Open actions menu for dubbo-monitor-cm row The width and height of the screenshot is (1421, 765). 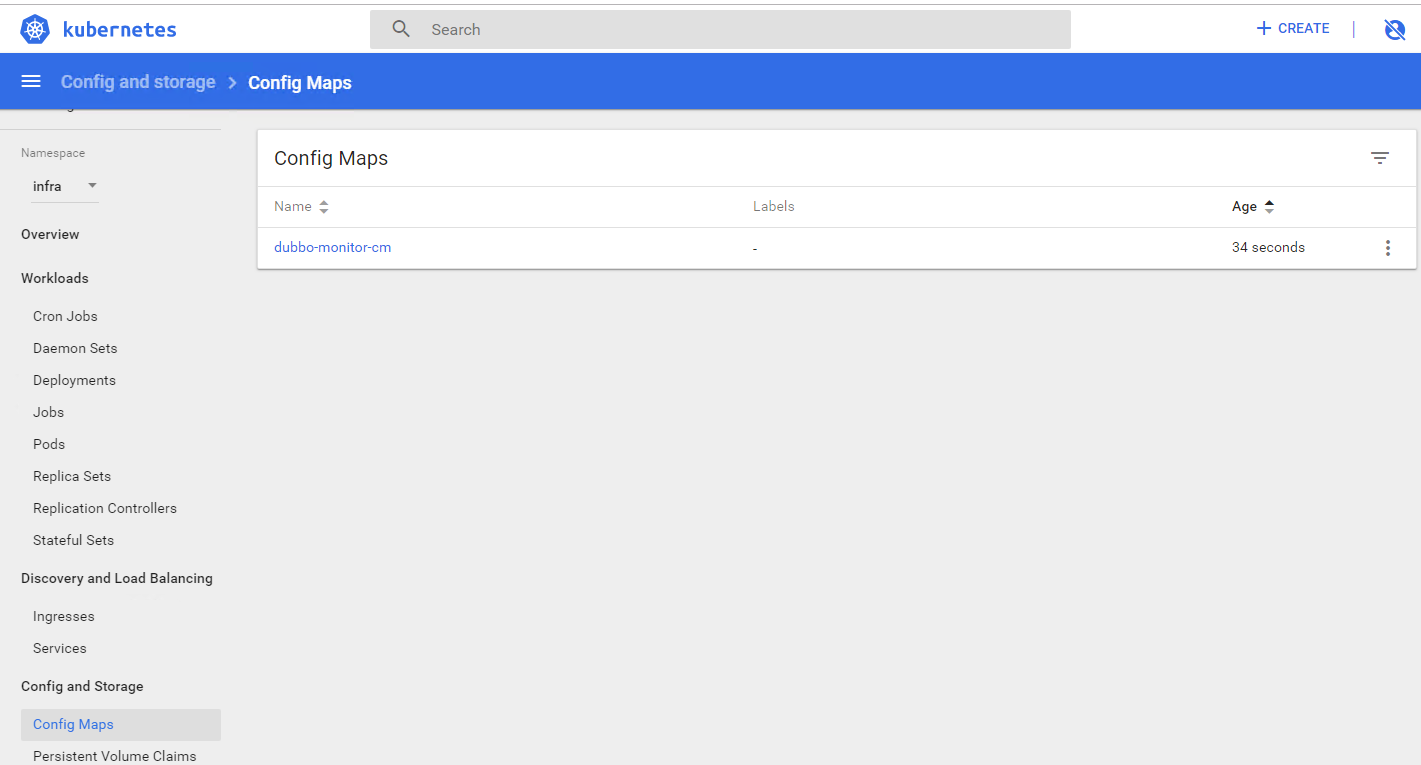click(1387, 248)
